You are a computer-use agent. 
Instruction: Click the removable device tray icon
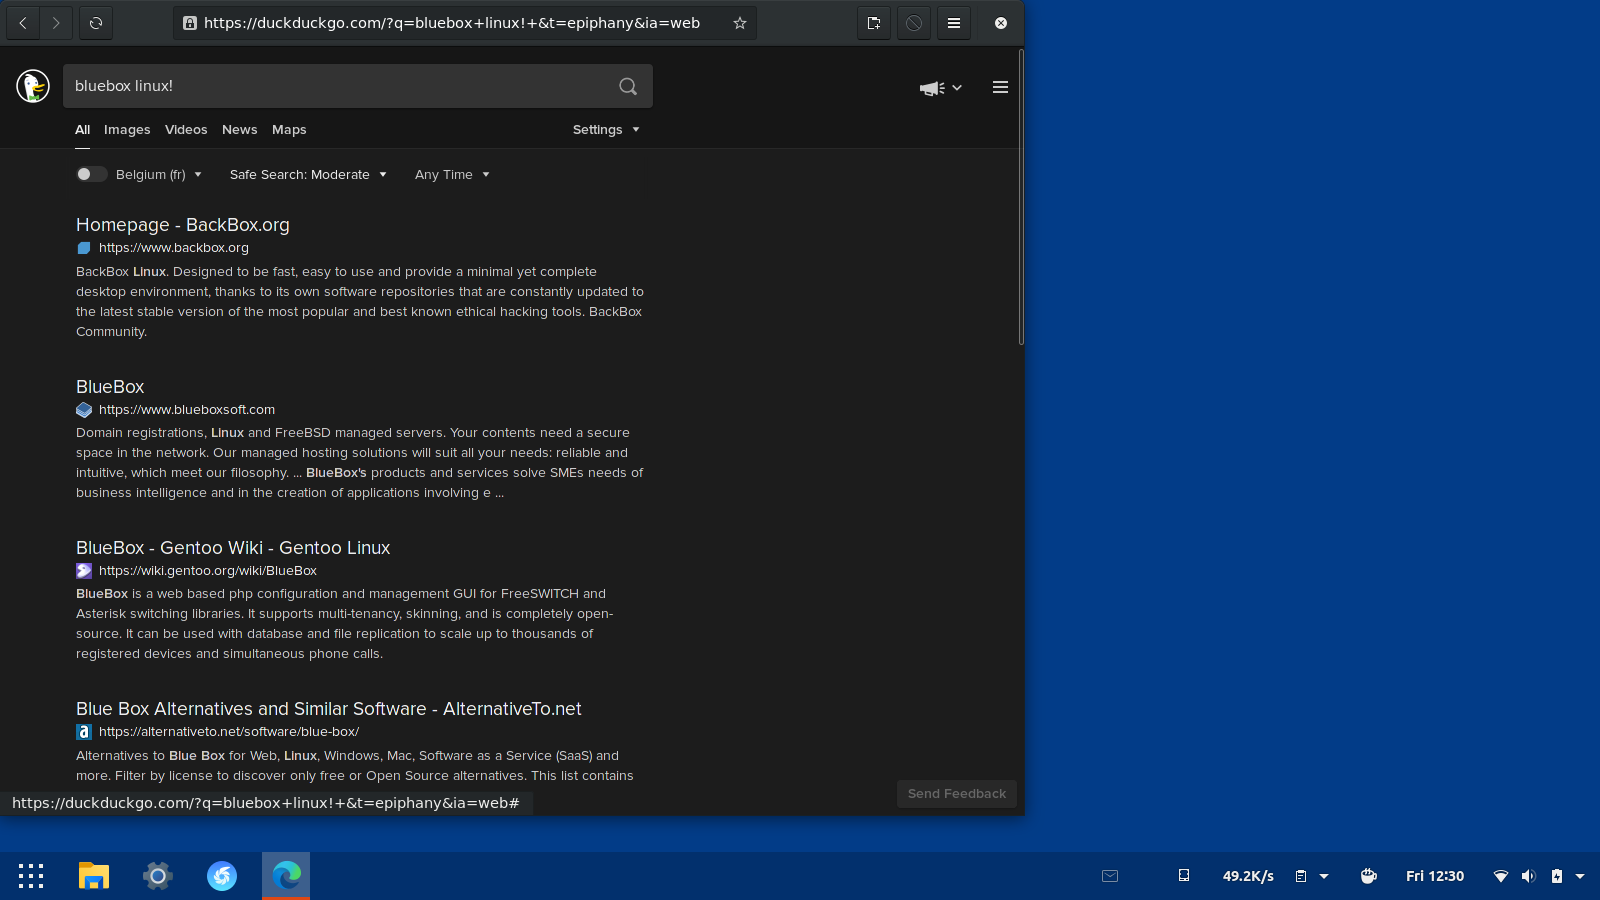(x=1184, y=876)
